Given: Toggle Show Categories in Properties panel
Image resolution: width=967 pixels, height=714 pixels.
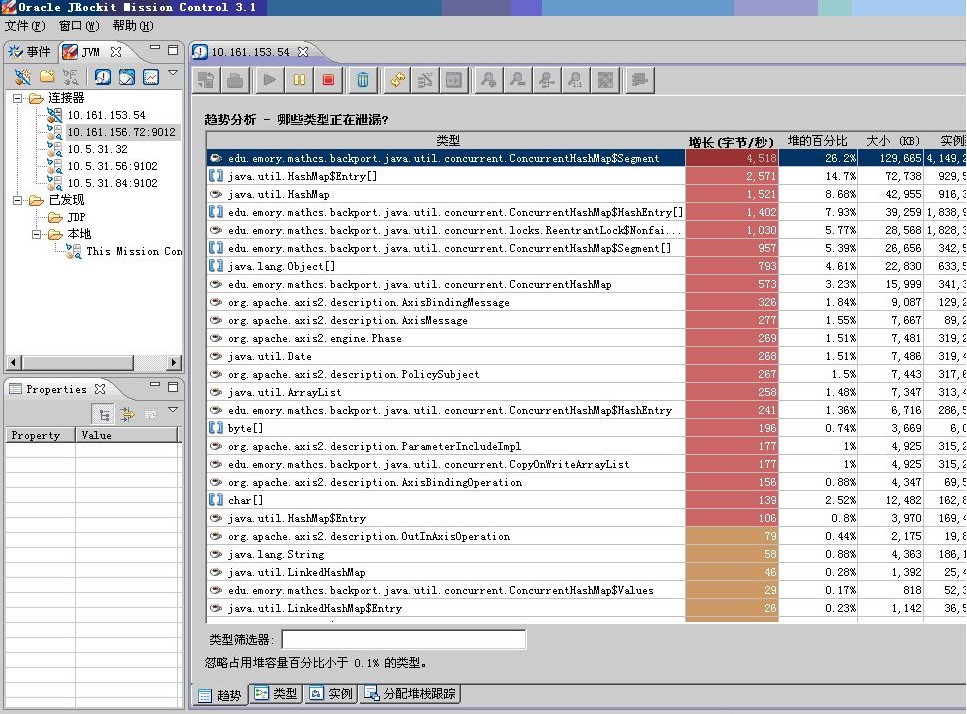Looking at the screenshot, I should click(104, 414).
